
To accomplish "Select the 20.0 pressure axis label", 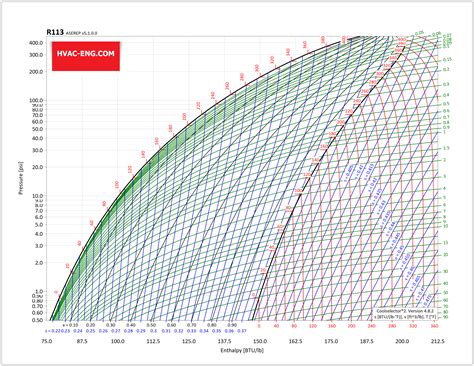I will tap(38, 167).
